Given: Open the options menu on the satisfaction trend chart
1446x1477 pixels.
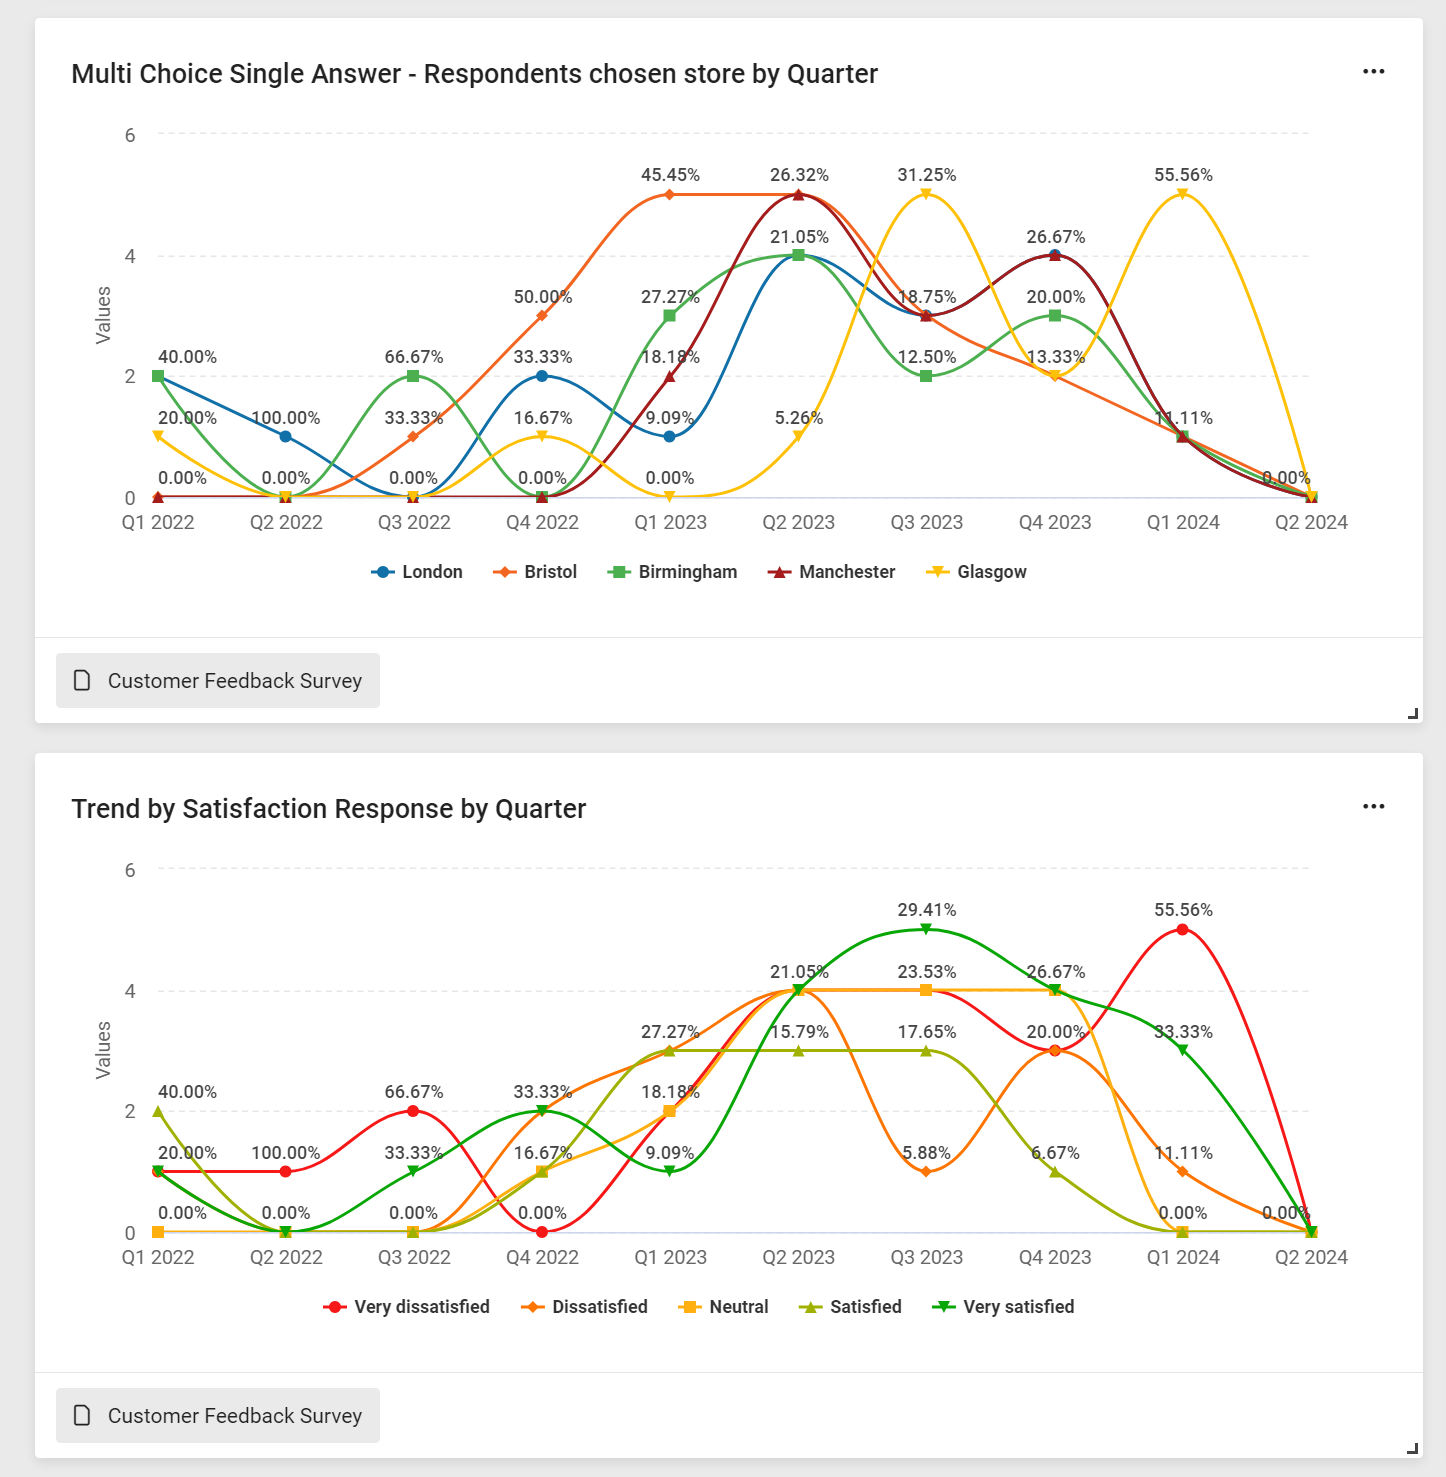Looking at the screenshot, I should tap(1374, 806).
